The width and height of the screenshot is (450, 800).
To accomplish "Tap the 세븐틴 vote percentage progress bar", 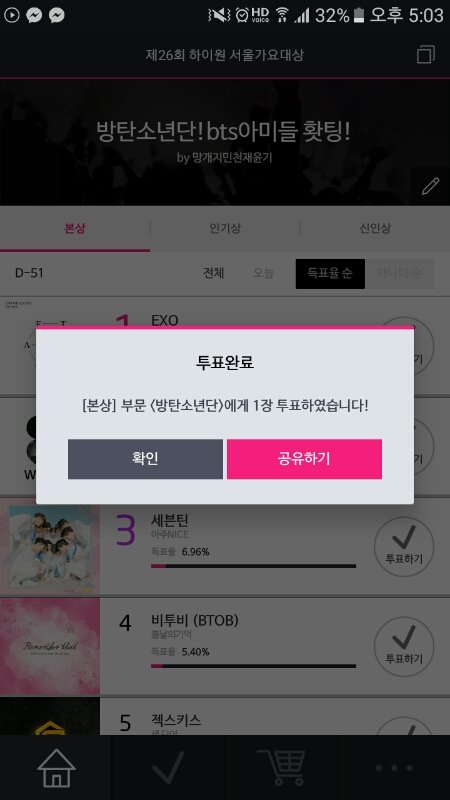I will point(254,566).
